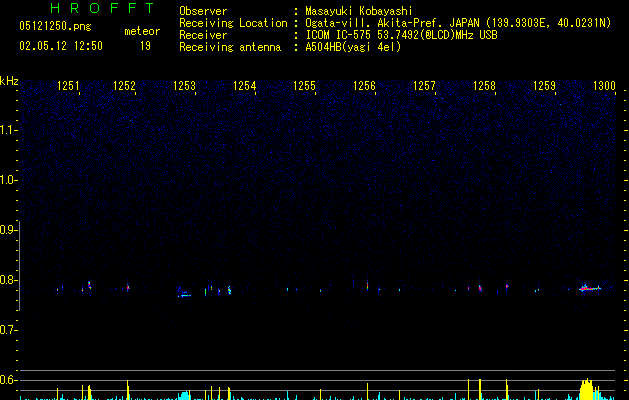Click the HROFFT title text
Image resolution: width=629 pixels, height=400 pixels.
tap(103, 8)
